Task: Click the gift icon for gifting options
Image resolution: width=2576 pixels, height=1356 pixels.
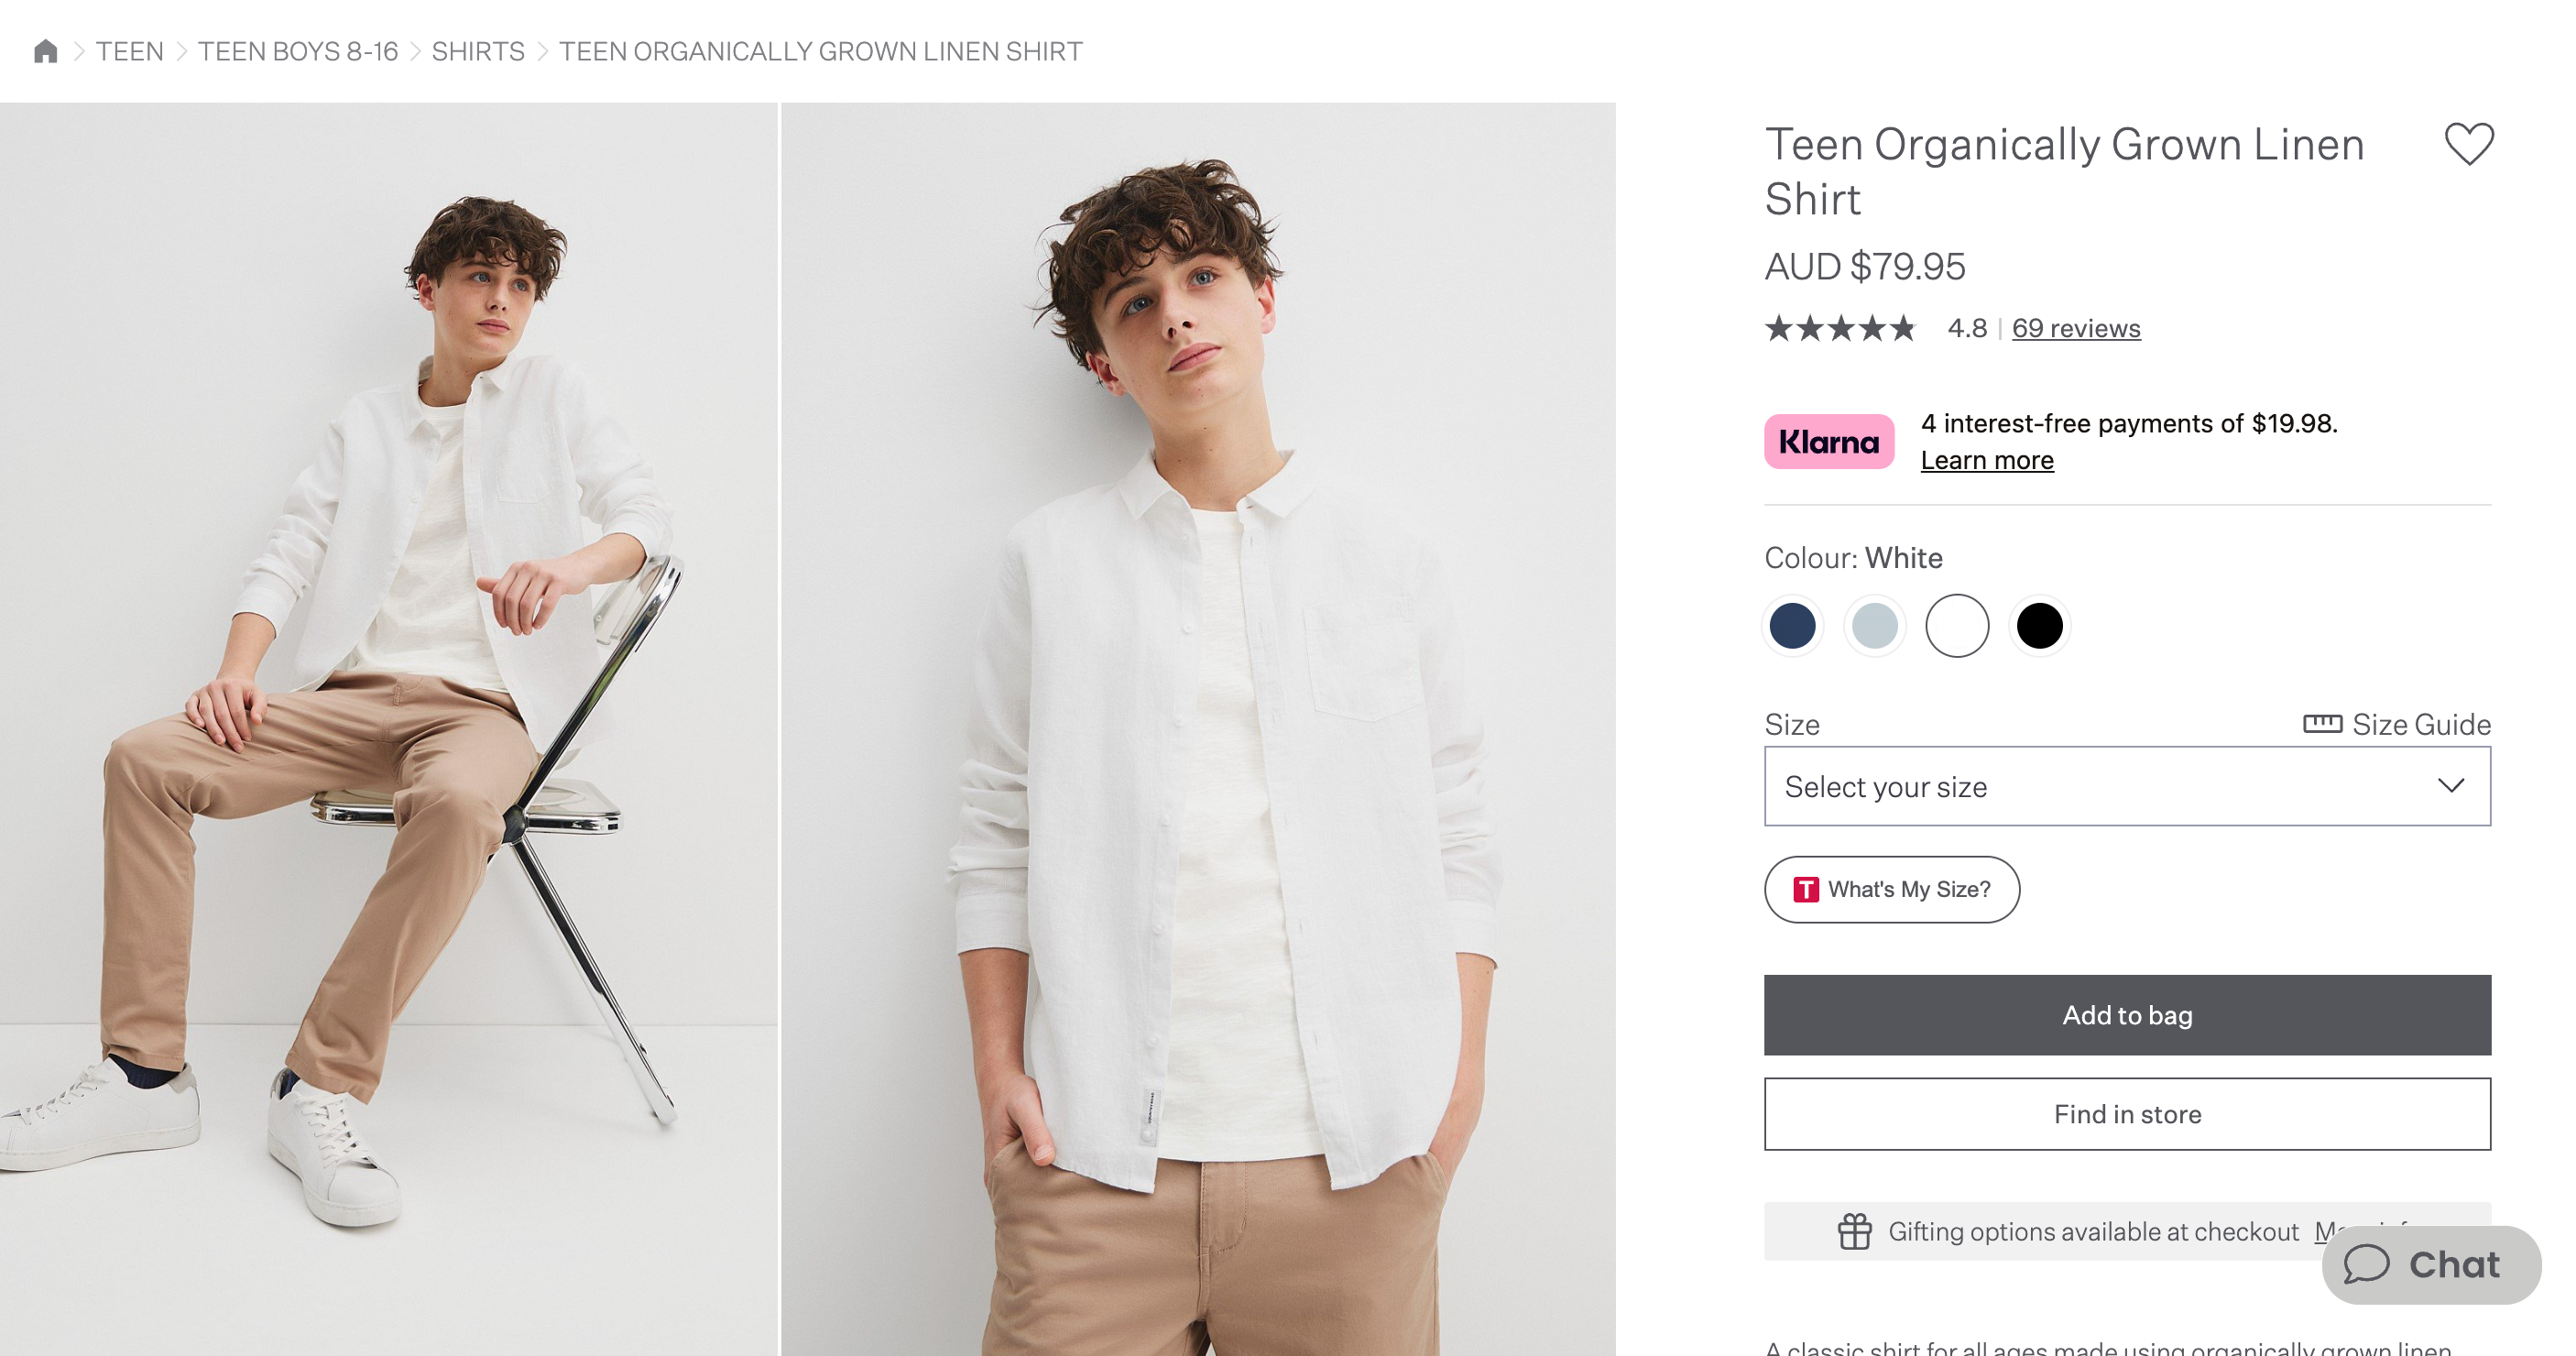Action: point(1854,1231)
